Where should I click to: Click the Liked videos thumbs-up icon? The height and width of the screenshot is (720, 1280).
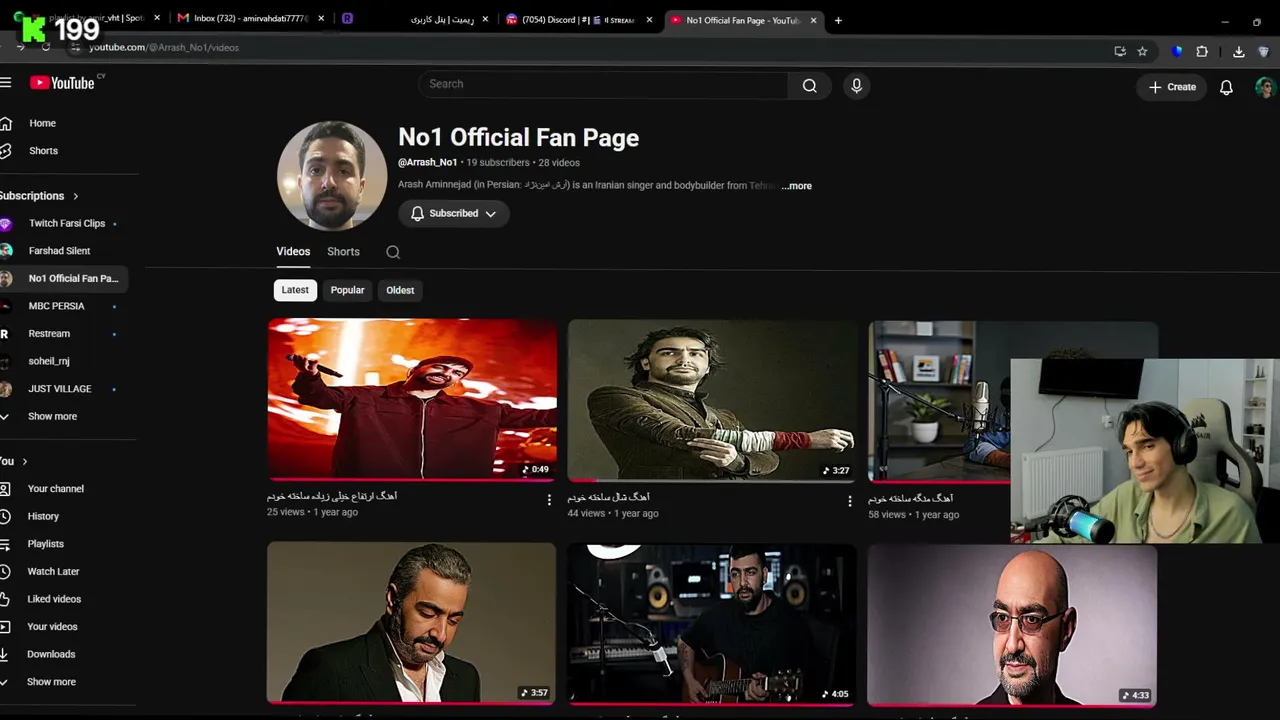coord(6,599)
